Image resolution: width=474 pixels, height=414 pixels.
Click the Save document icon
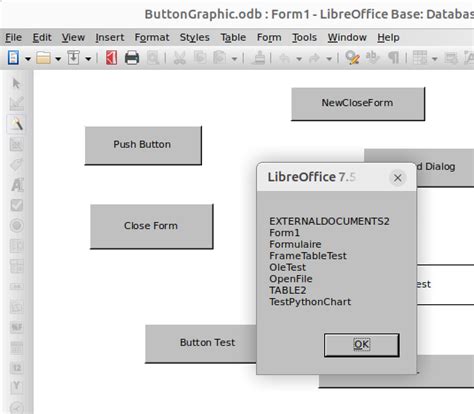coord(73,58)
